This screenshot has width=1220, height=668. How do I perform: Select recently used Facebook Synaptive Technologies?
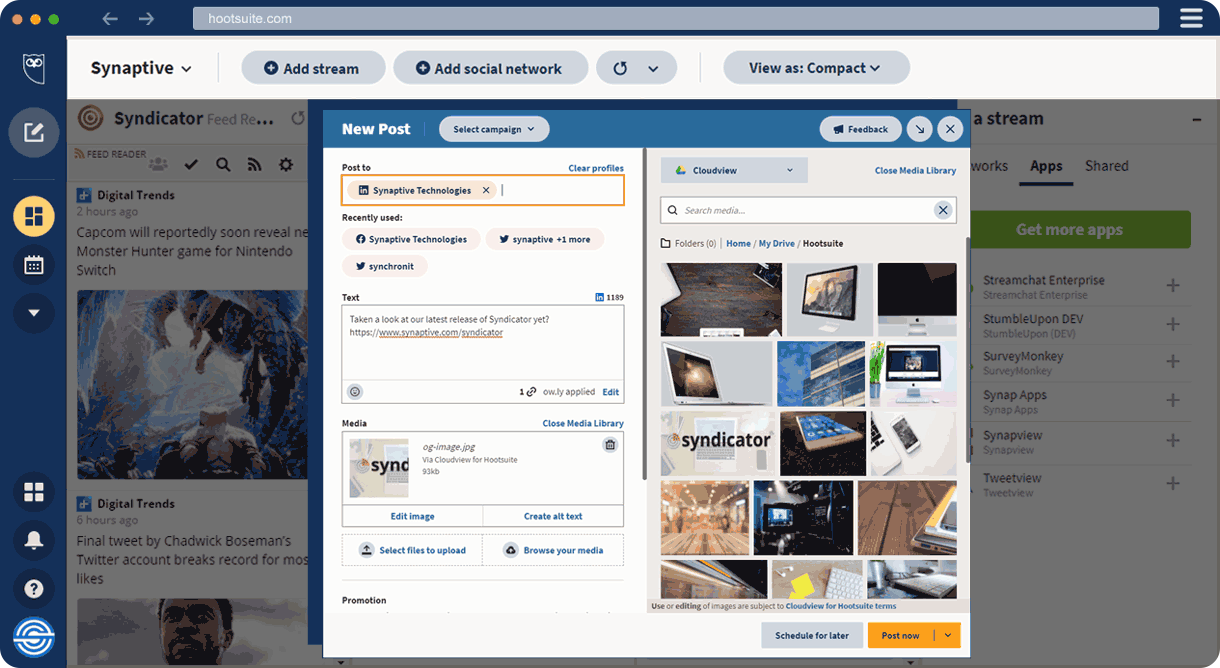411,240
